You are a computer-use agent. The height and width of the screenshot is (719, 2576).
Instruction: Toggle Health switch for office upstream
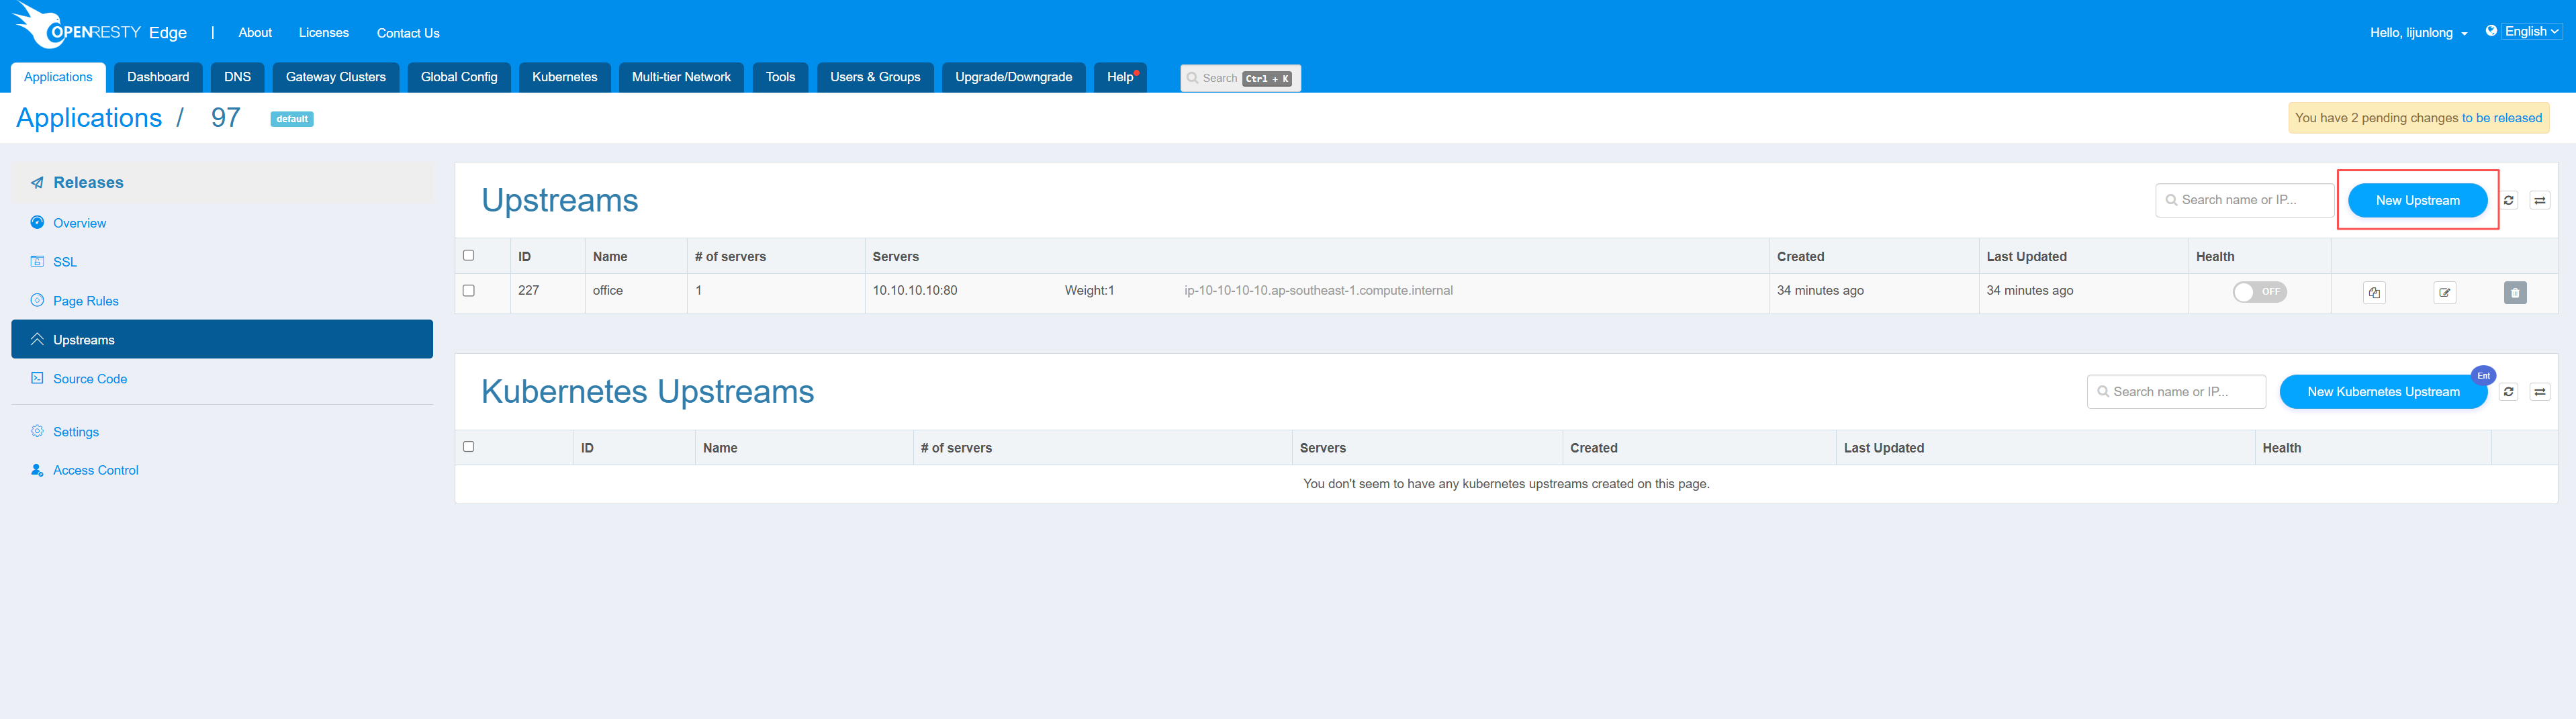[x=2259, y=292]
